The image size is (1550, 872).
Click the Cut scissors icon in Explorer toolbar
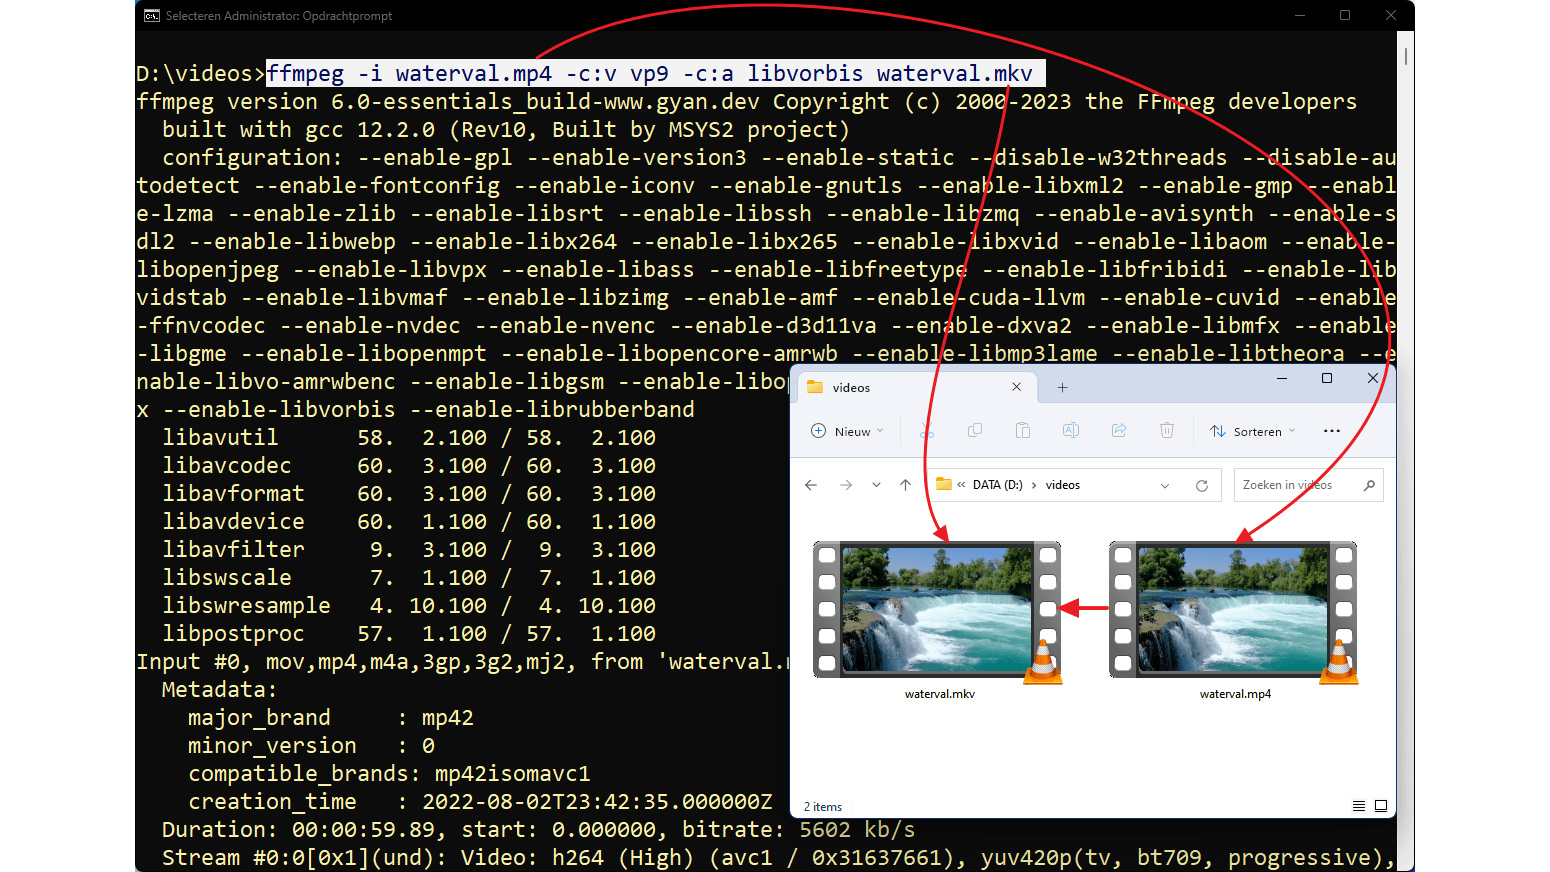(x=927, y=431)
